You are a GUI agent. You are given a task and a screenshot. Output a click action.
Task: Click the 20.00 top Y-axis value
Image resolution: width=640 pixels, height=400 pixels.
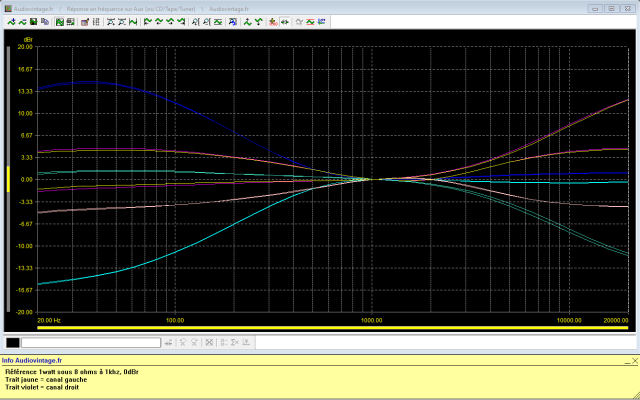[25, 47]
